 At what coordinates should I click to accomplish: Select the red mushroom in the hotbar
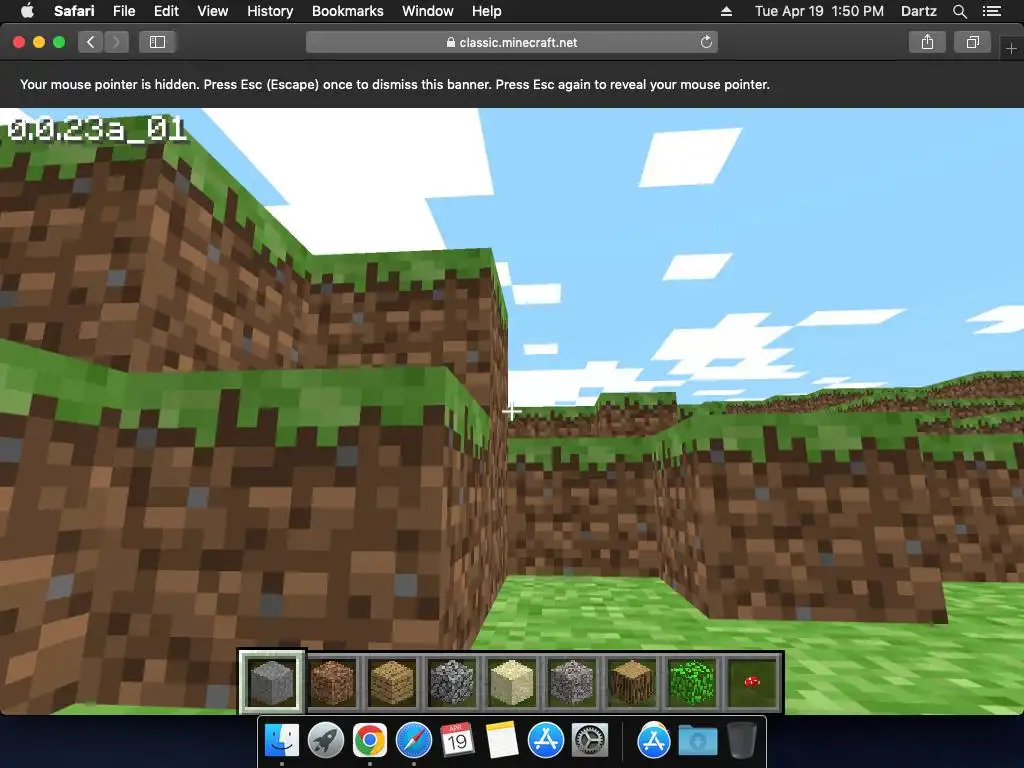pos(752,682)
